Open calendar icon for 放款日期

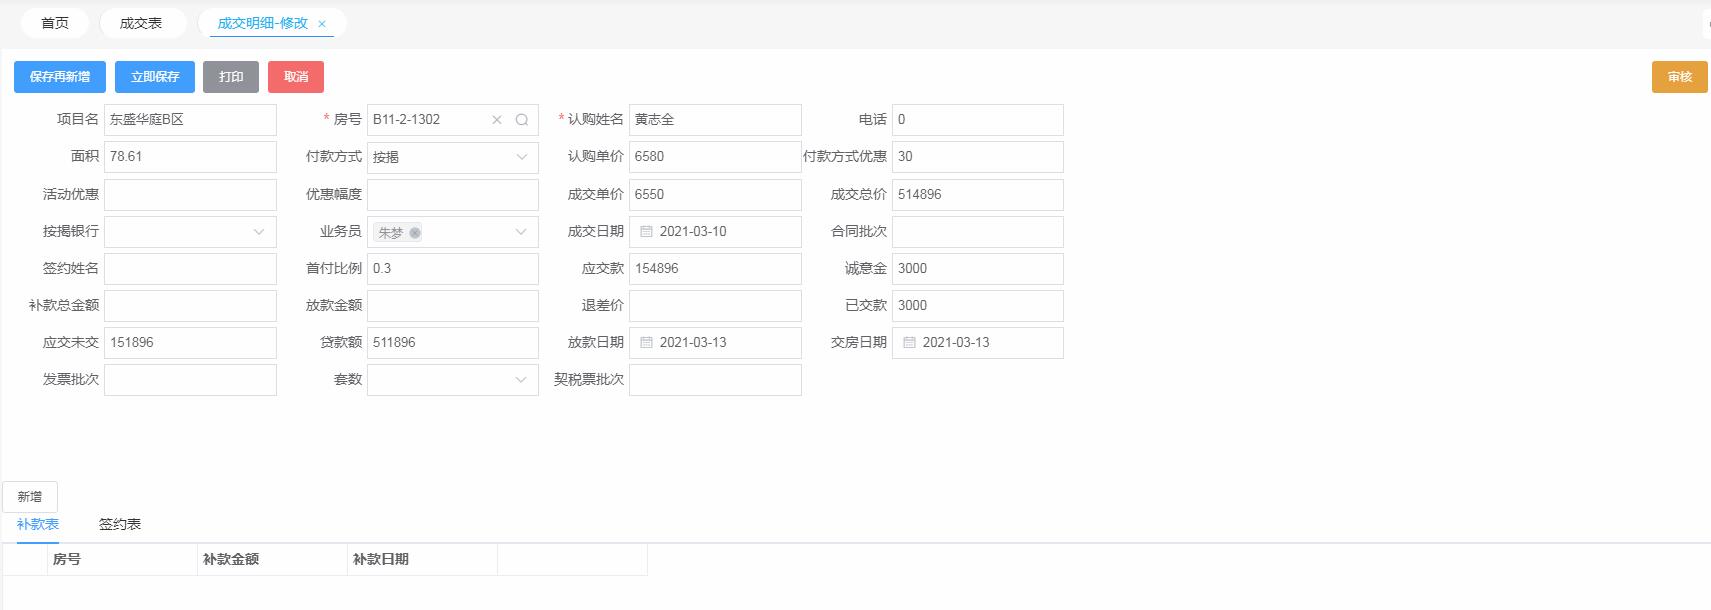646,343
